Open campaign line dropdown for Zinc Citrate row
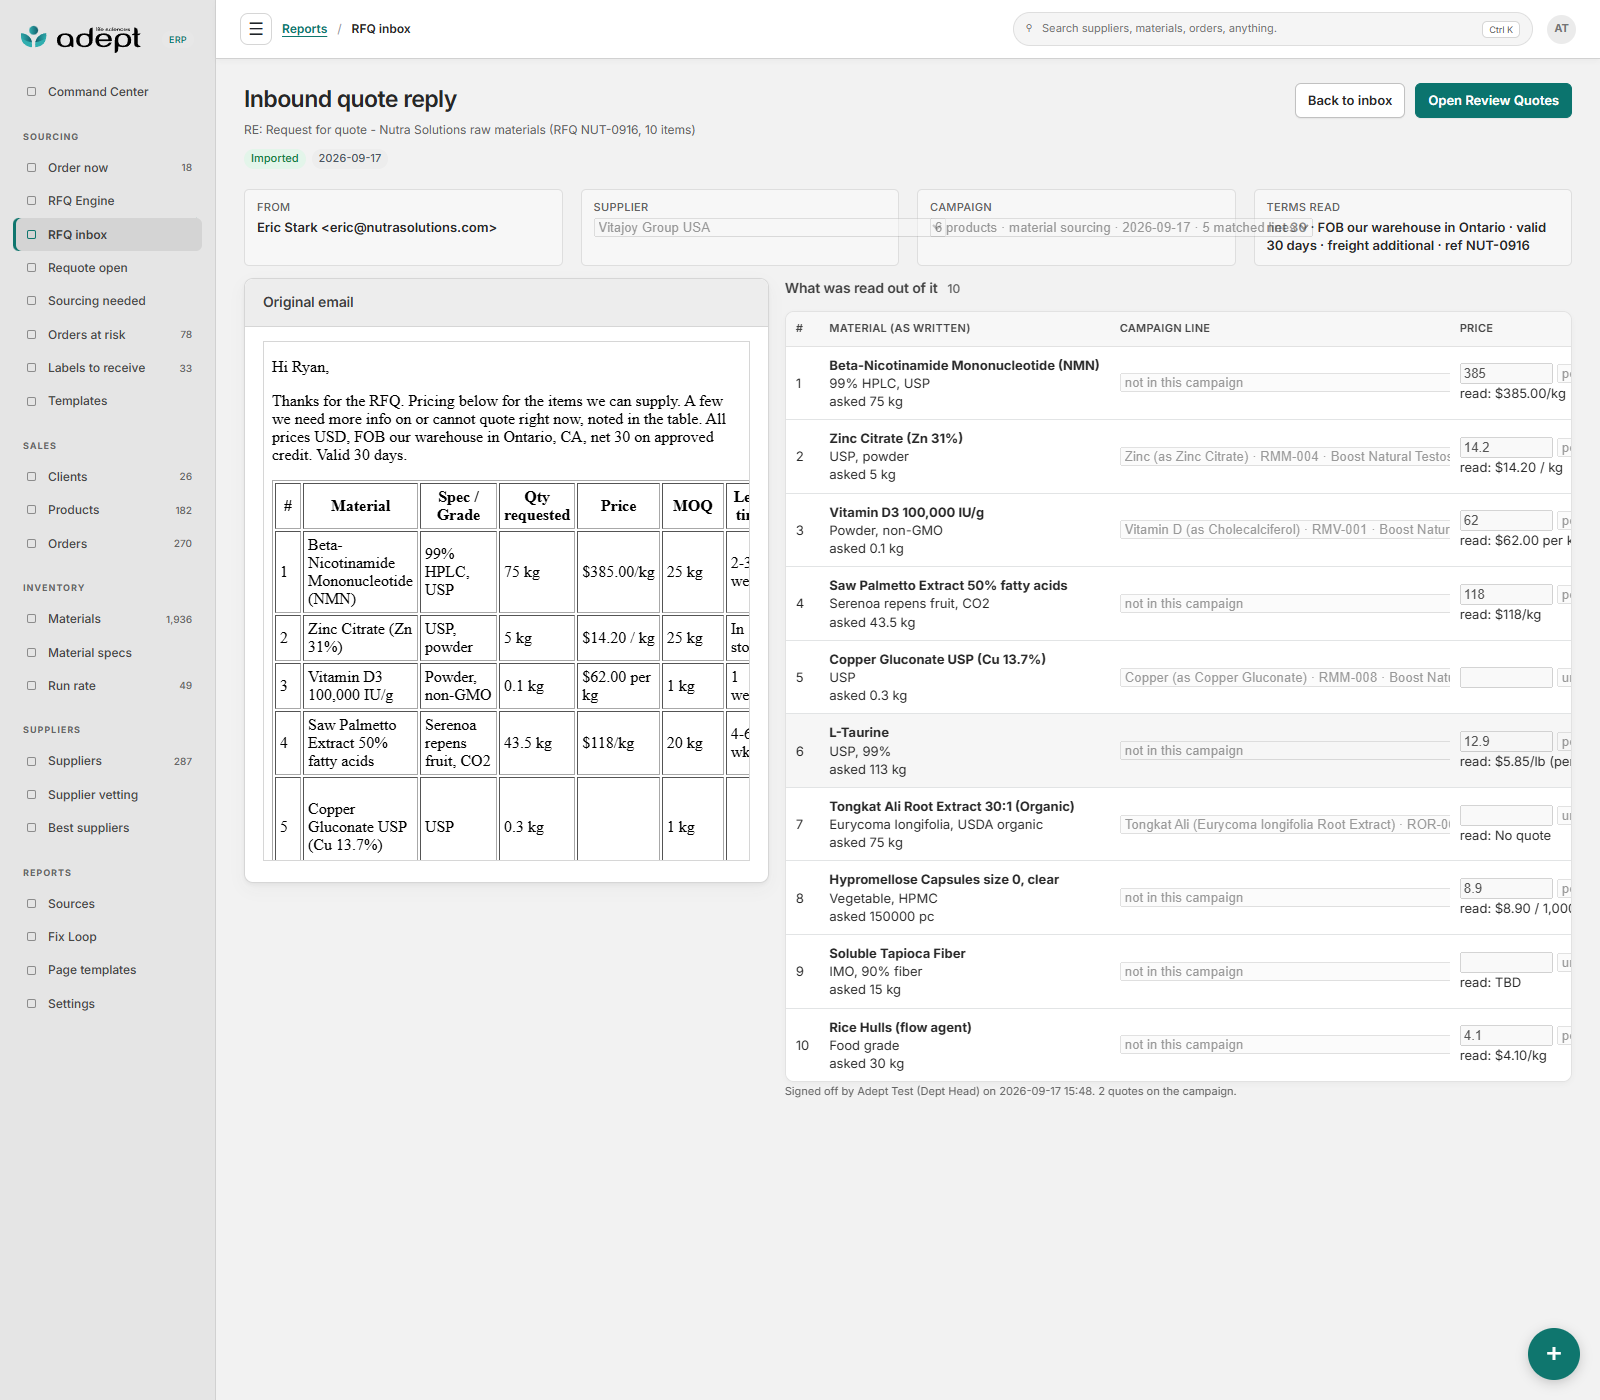 coord(1285,456)
